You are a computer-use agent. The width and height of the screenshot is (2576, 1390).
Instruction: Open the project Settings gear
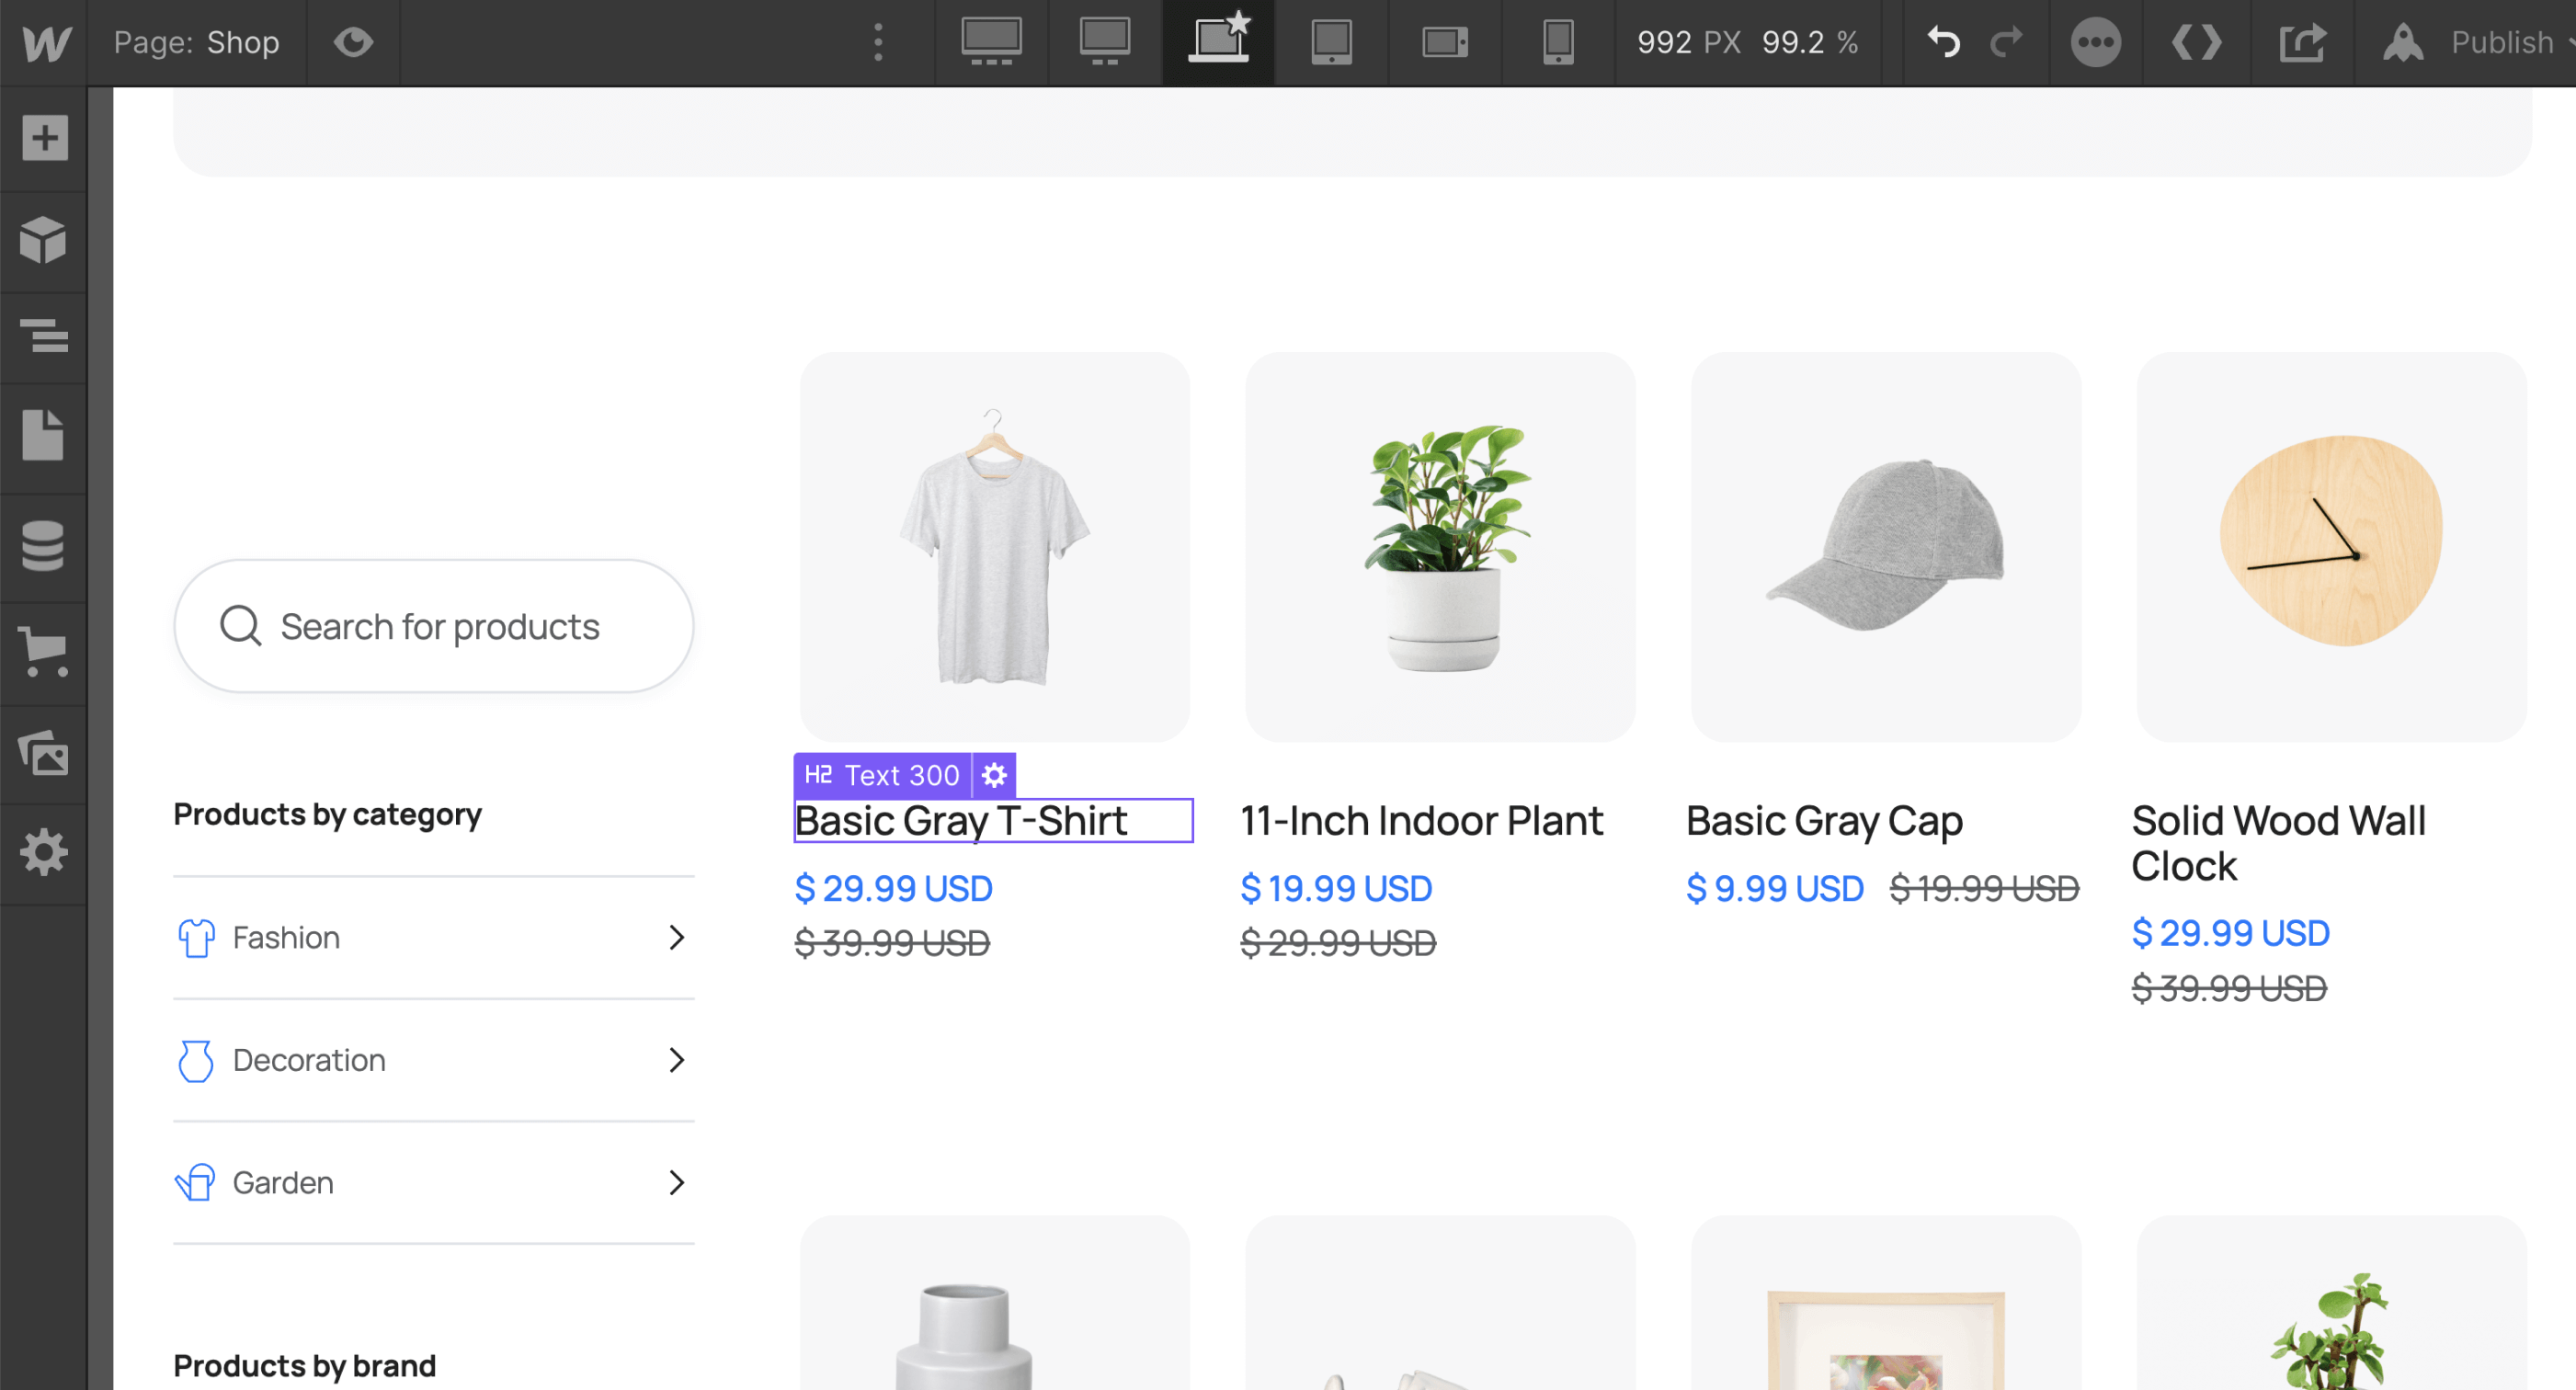click(44, 853)
